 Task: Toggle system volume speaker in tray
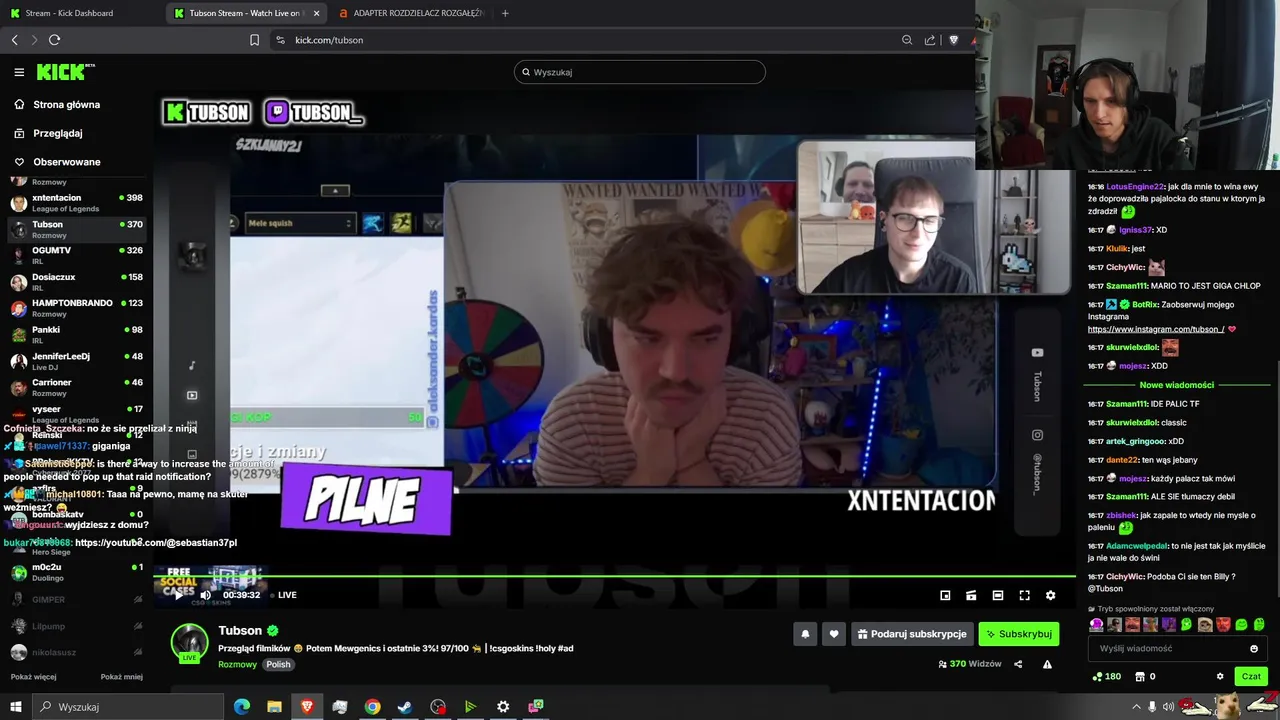coord(1168,707)
